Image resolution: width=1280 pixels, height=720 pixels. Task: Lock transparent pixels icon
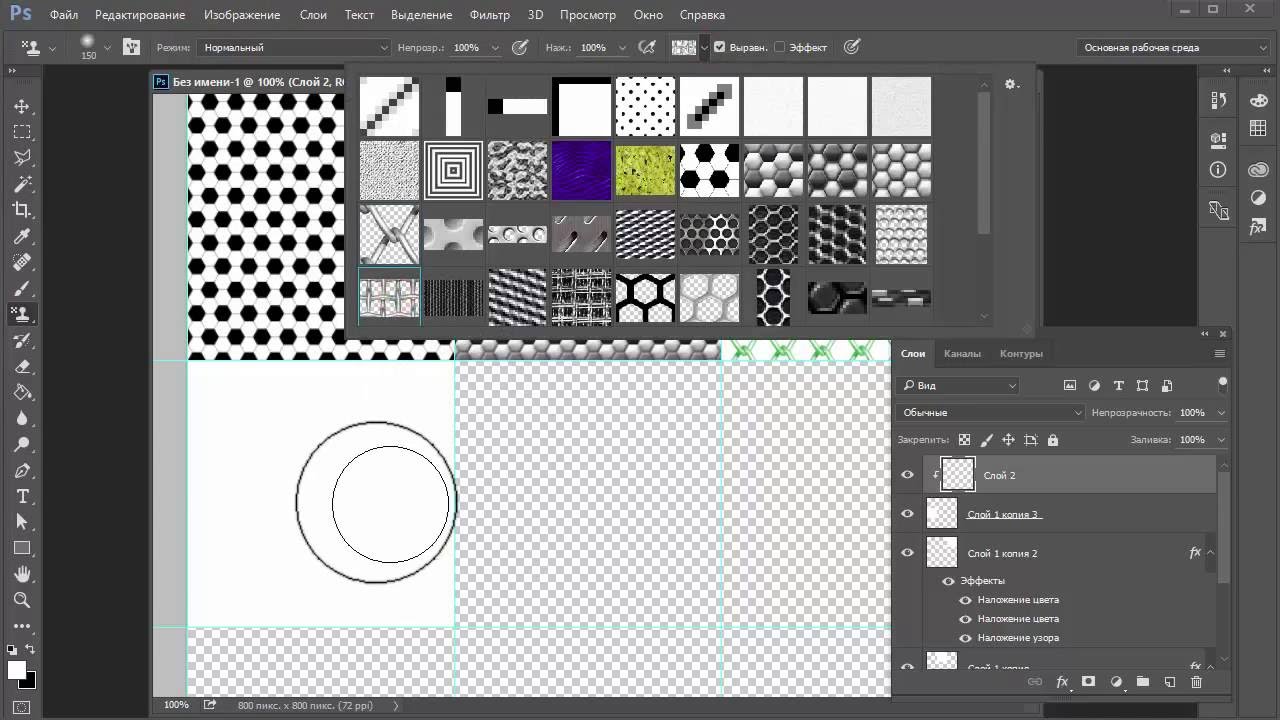[964, 440]
